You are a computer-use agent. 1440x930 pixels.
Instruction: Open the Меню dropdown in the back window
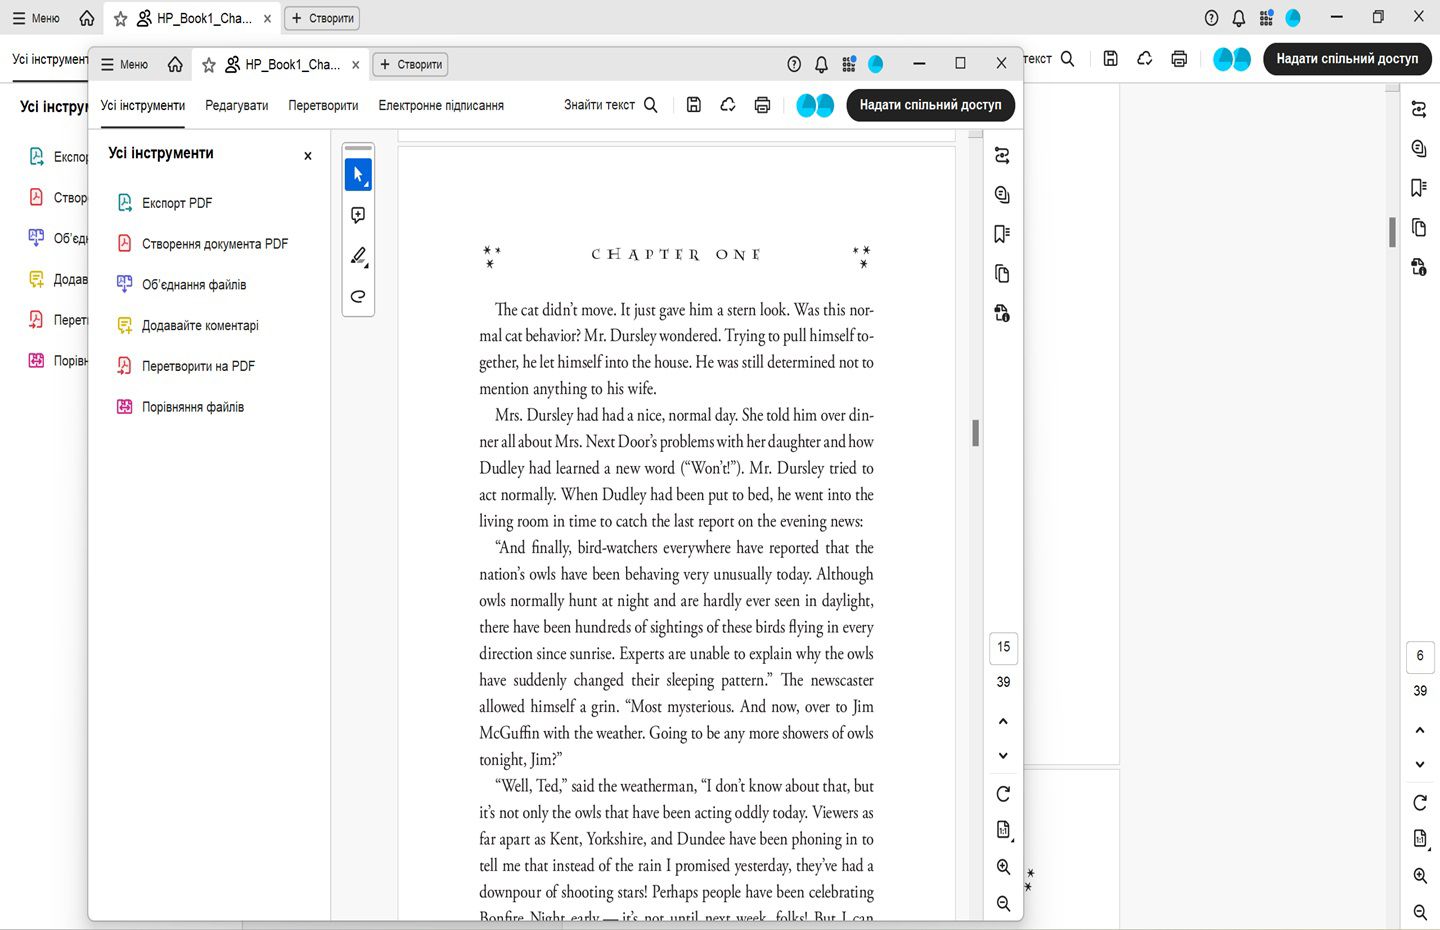(x=36, y=18)
